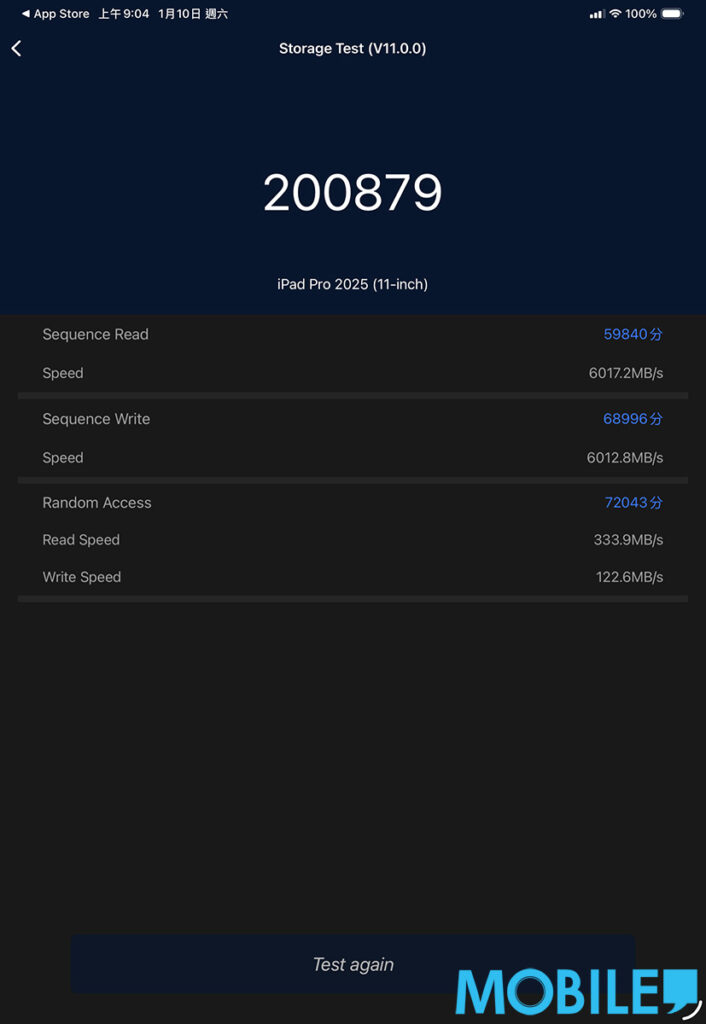The image size is (706, 1024).
Task: Tap the Storage Test (V11.0.0) title
Action: (352, 48)
